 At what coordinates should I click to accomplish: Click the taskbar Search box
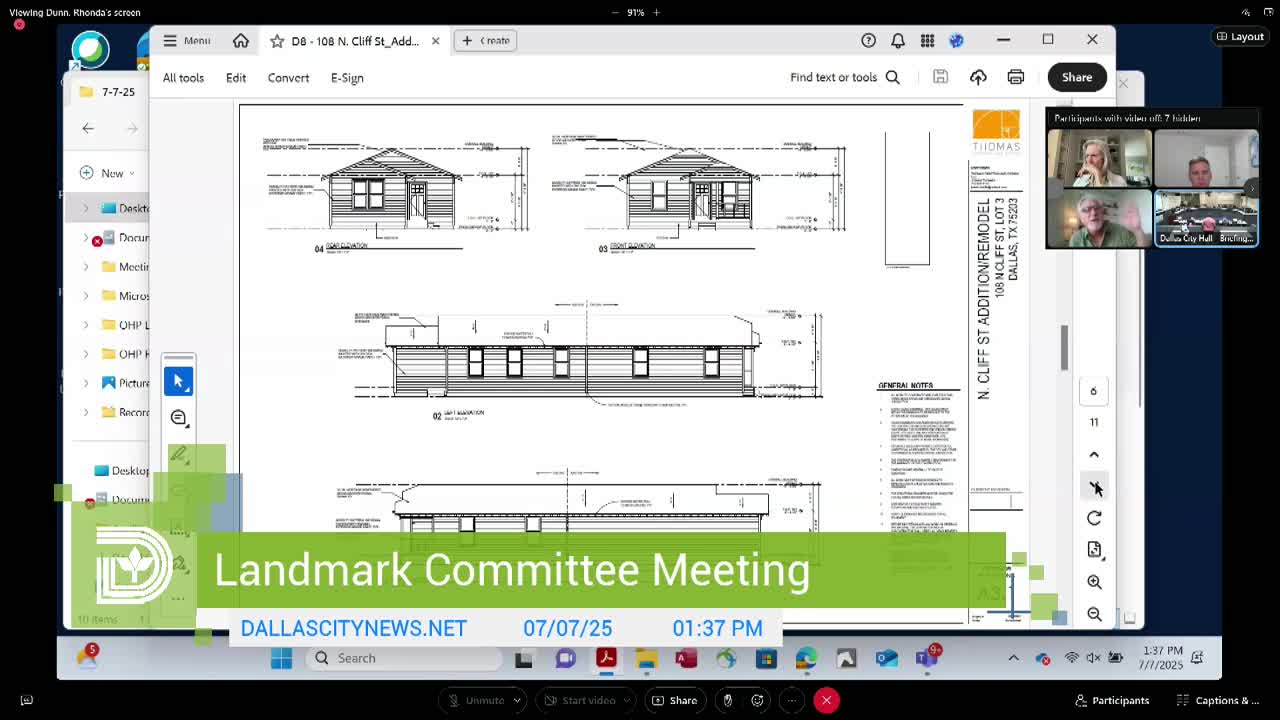coord(404,658)
